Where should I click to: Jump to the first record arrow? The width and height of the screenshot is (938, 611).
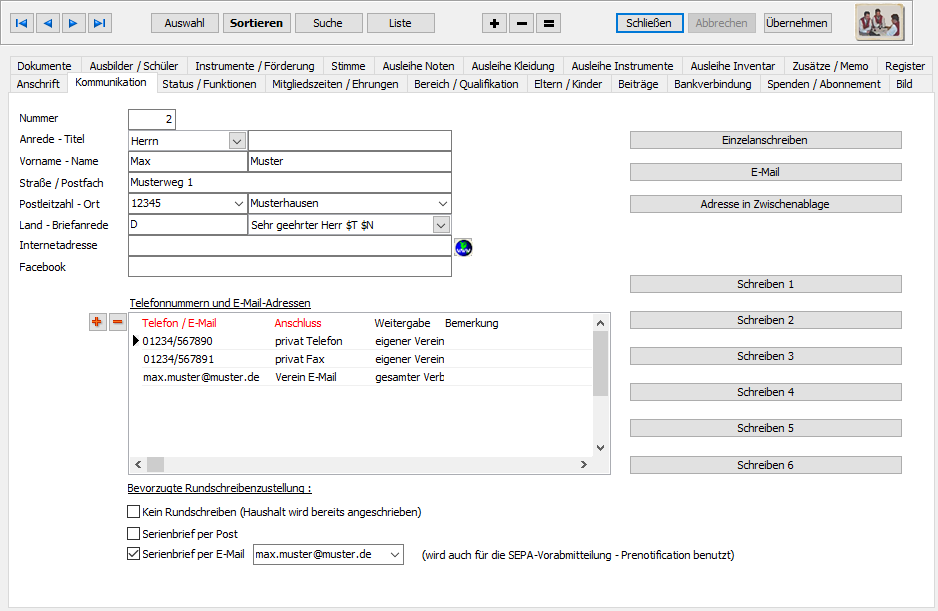[22, 23]
